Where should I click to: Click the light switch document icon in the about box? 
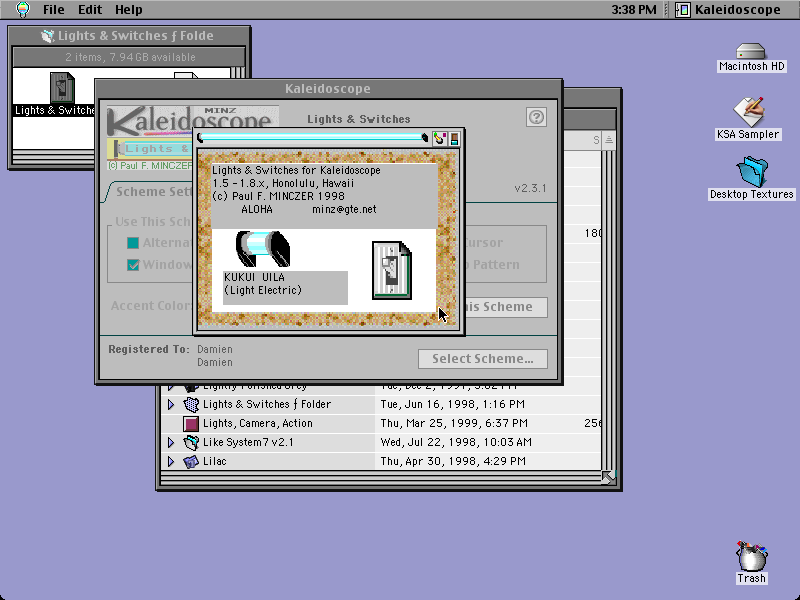click(392, 270)
